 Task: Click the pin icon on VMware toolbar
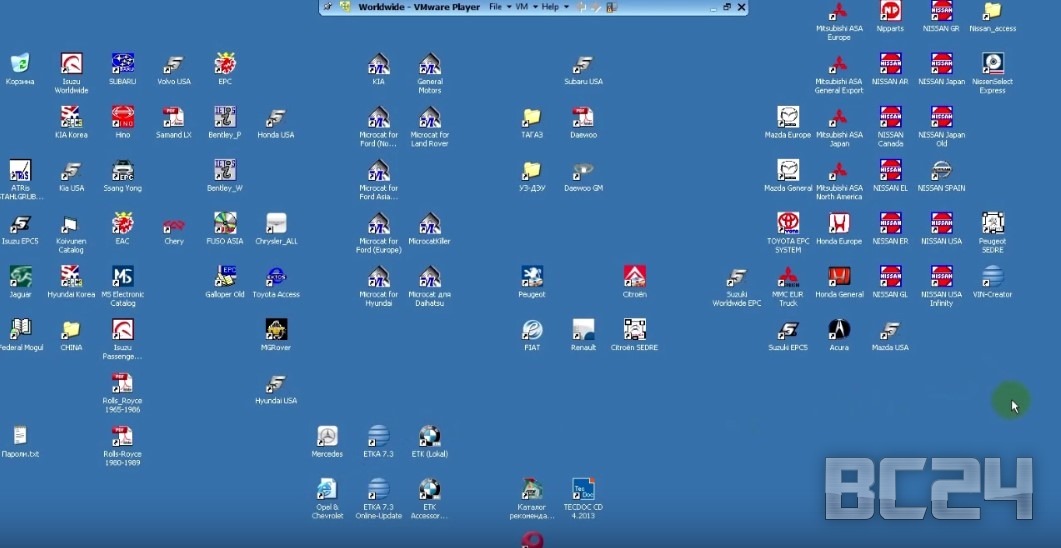(327, 7)
